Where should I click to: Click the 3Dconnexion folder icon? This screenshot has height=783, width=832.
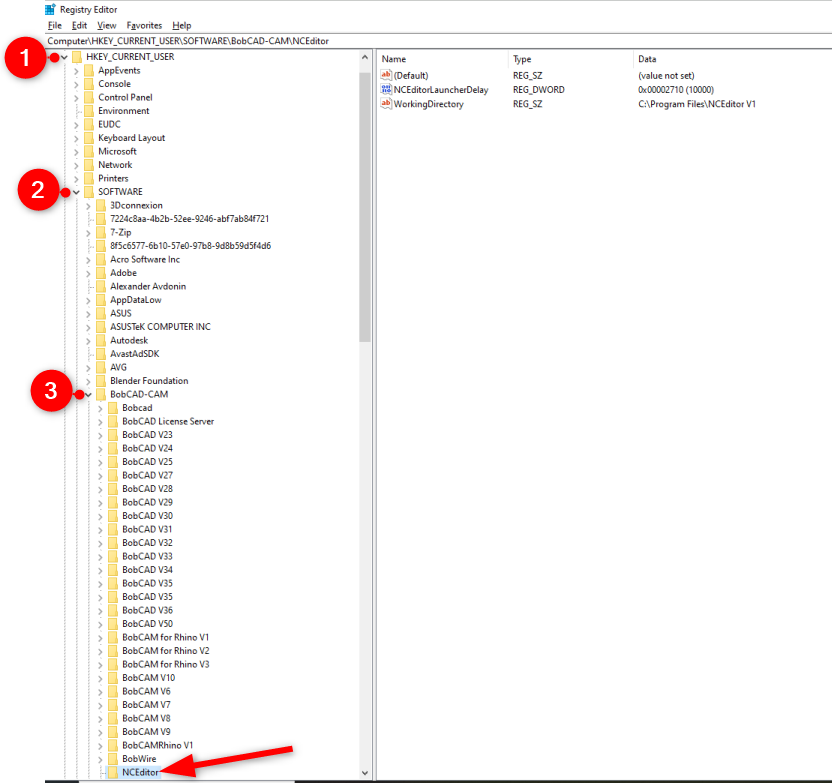point(101,205)
